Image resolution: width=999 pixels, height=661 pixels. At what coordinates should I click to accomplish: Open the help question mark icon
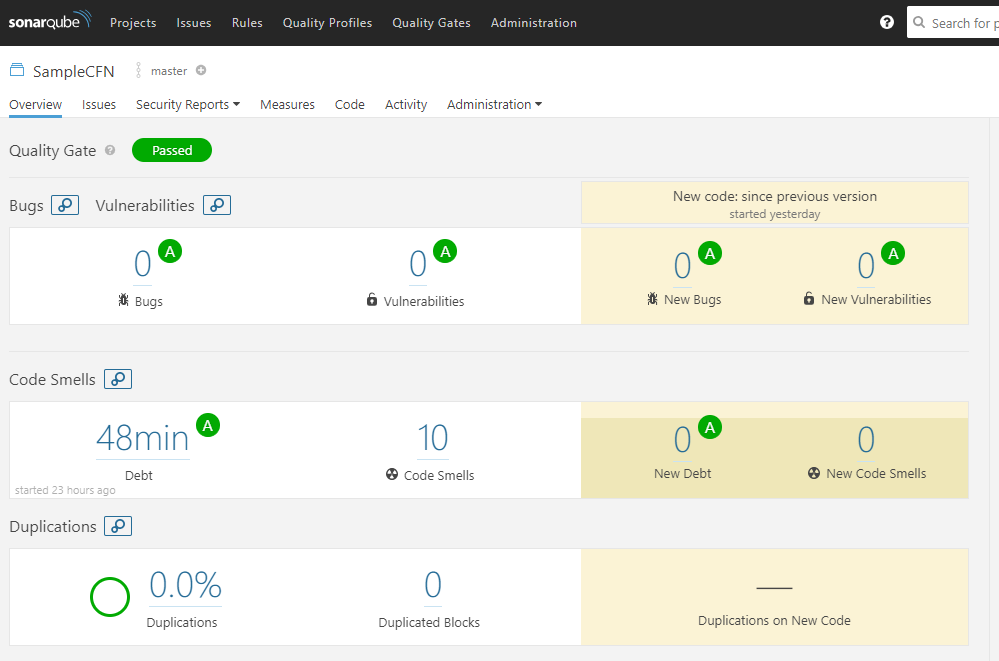[x=886, y=22]
